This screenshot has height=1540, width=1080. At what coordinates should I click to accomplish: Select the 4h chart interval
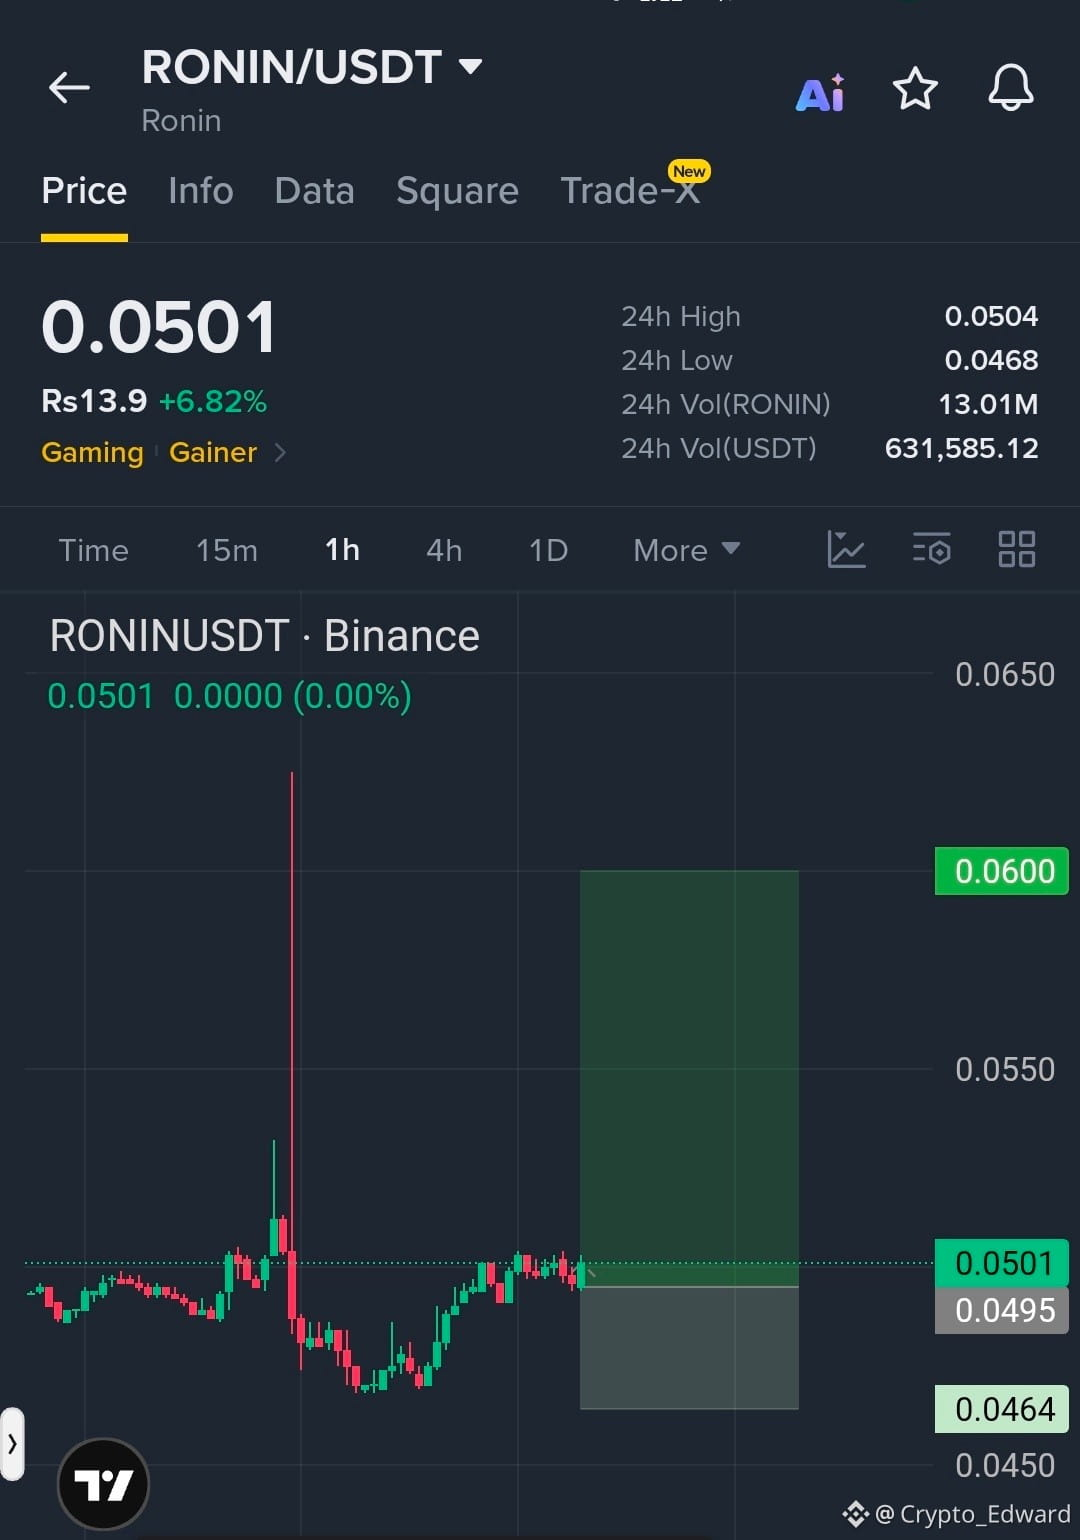[x=444, y=550]
